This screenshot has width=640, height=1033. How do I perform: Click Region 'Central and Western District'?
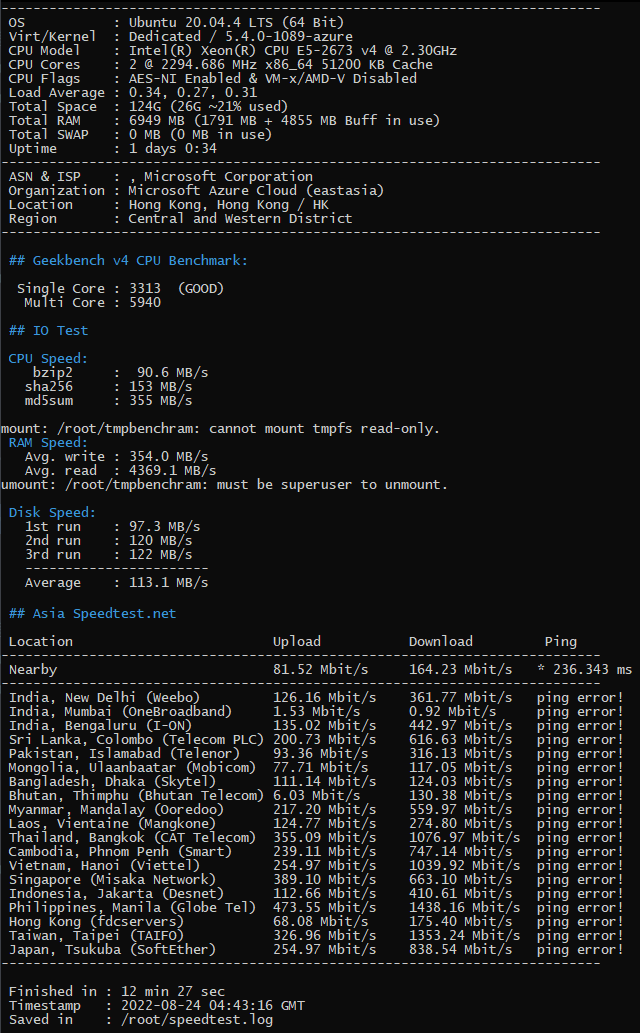(x=240, y=219)
